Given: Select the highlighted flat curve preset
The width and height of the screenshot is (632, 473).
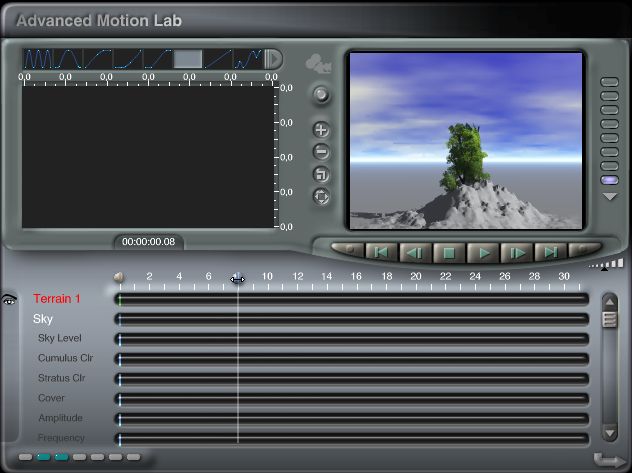Looking at the screenshot, I should tap(188, 59).
